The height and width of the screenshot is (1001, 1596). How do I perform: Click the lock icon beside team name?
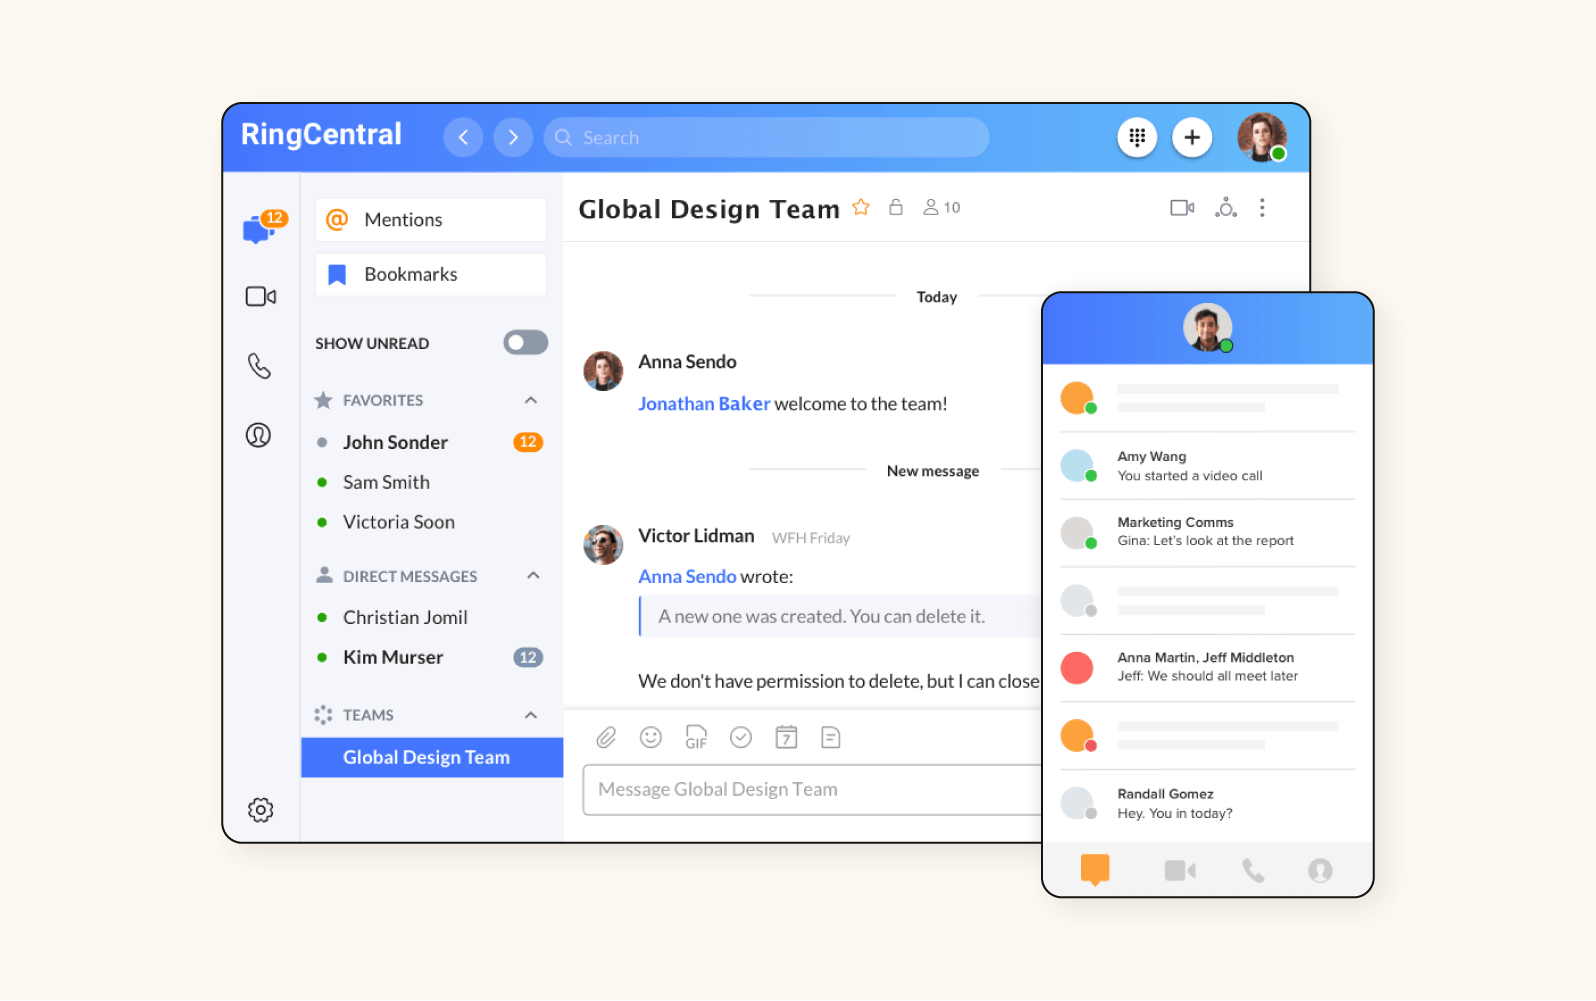pyautogui.click(x=896, y=207)
